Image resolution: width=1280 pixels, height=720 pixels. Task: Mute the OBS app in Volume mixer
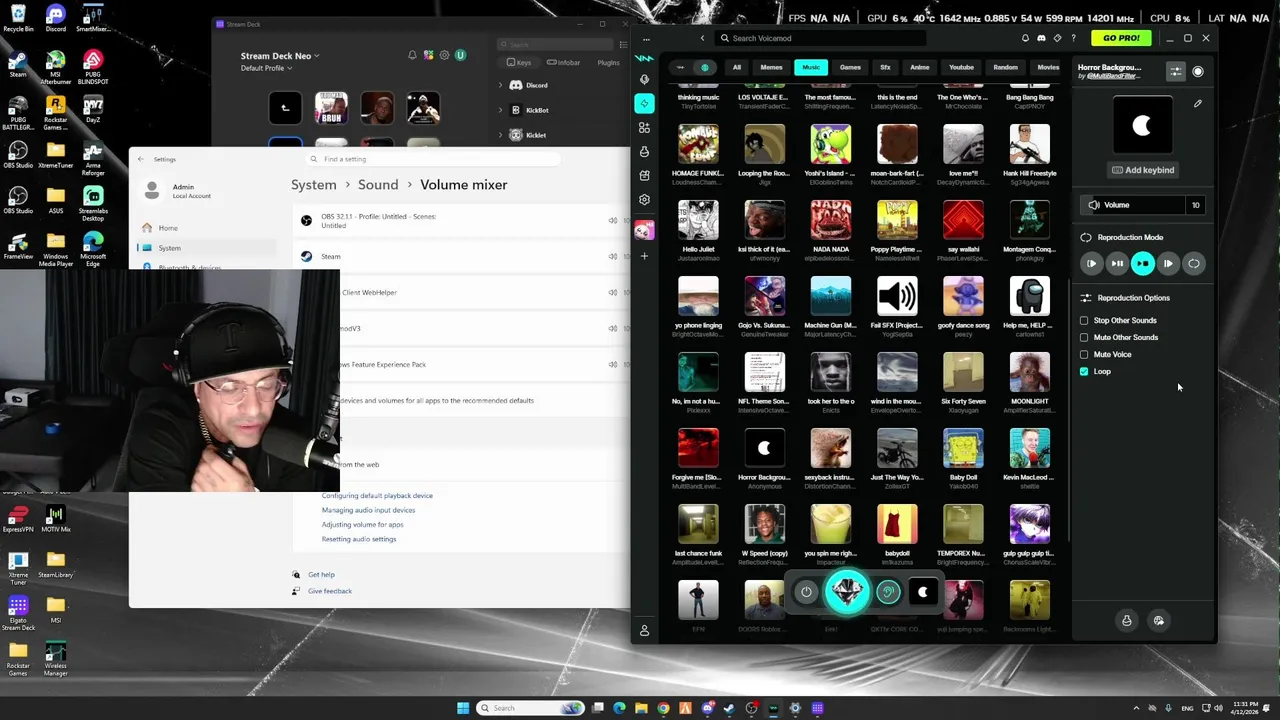pos(613,220)
